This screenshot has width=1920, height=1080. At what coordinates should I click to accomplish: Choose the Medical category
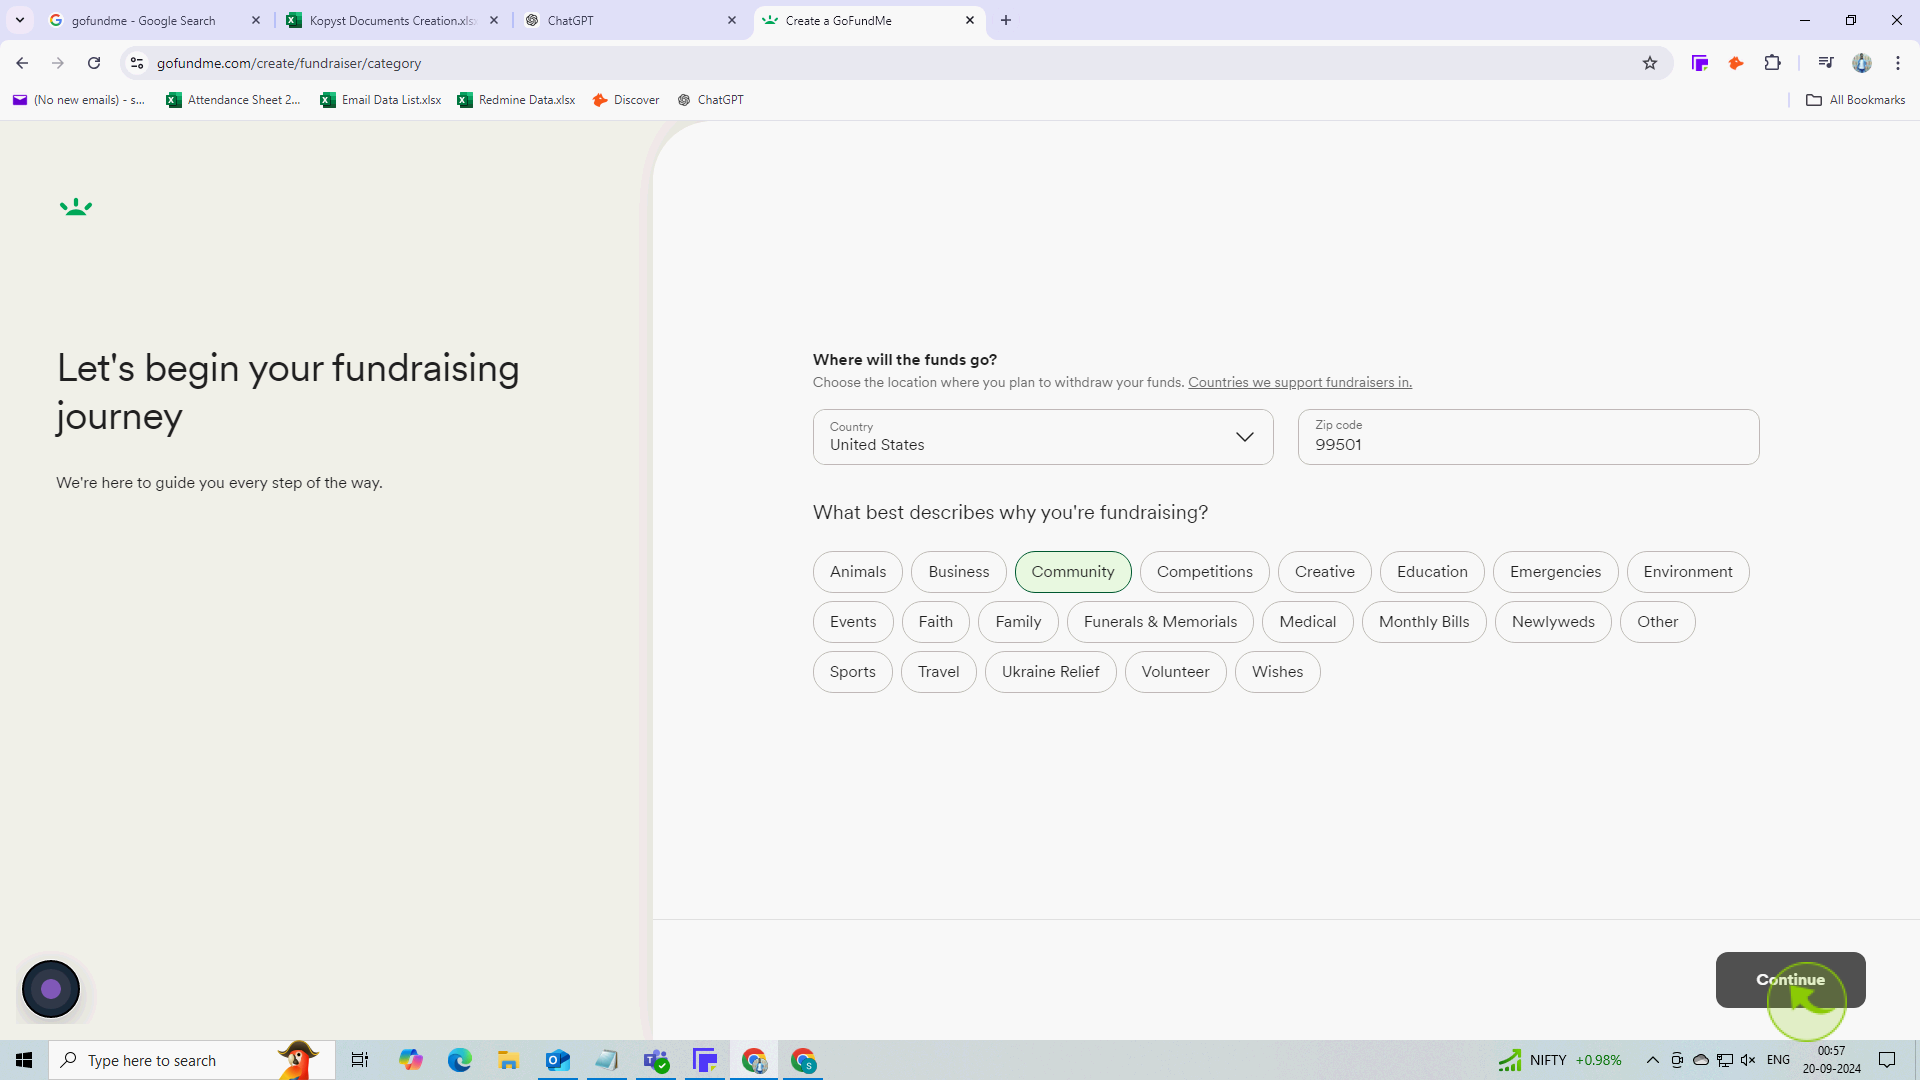1308,622
